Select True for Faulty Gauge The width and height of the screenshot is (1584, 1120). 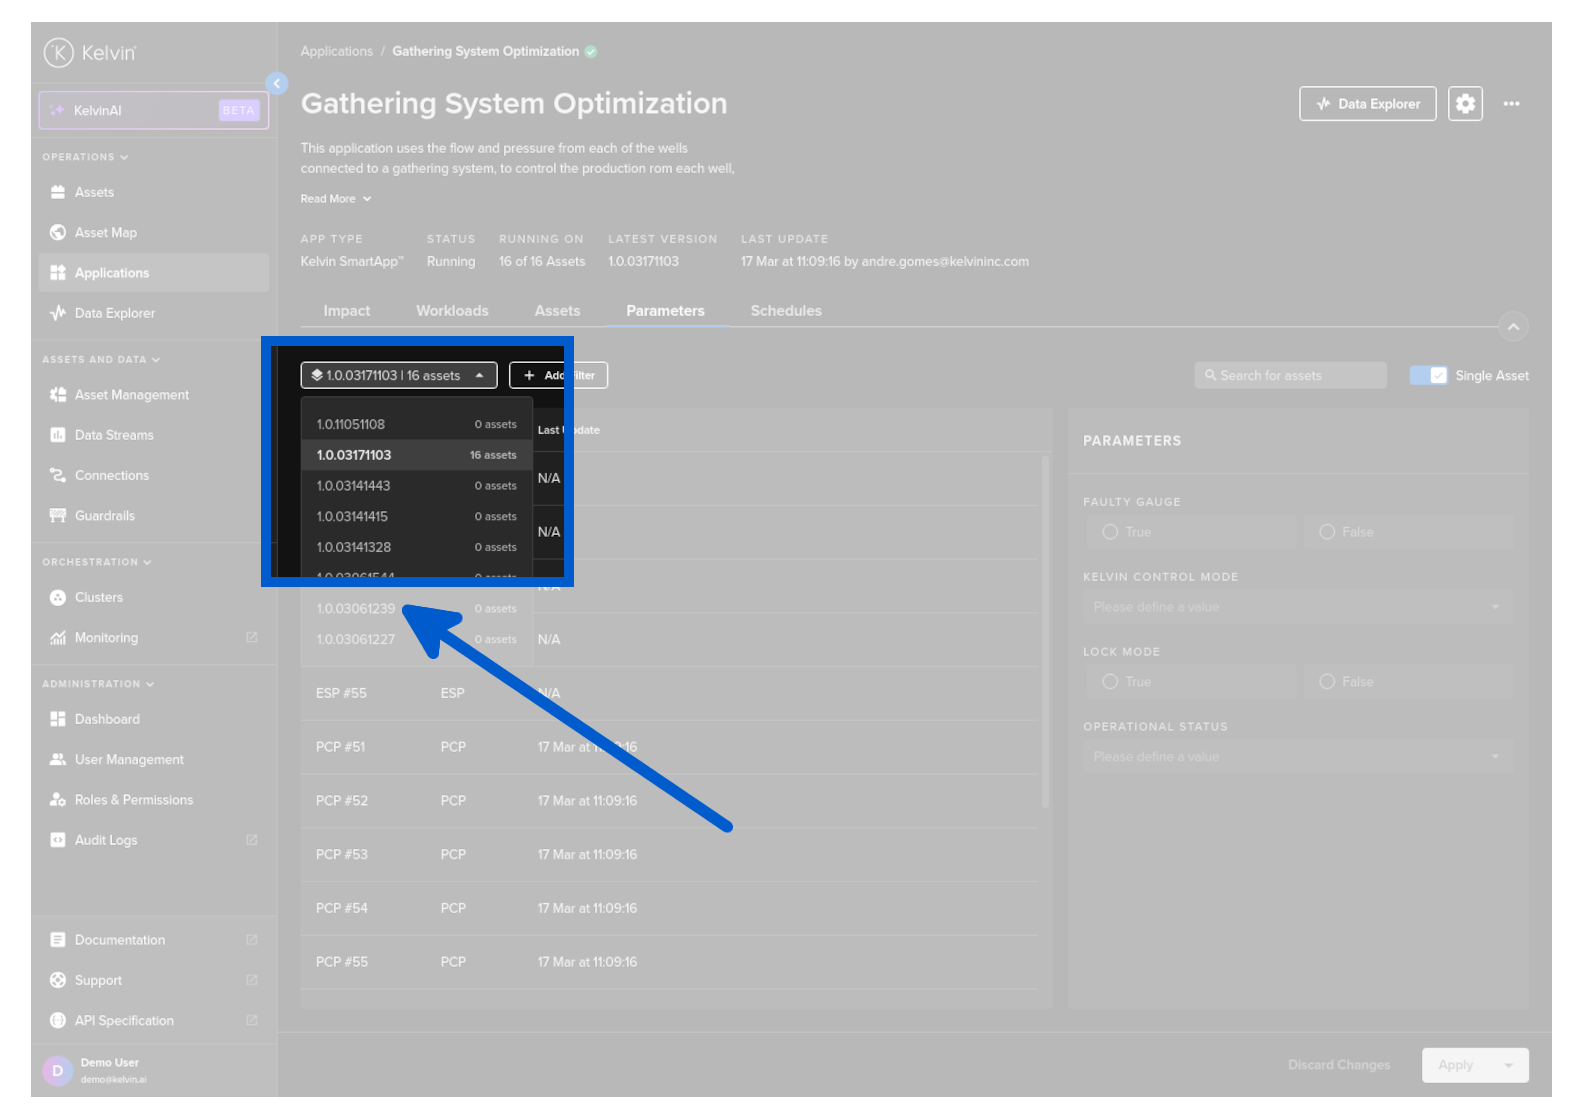pos(1110,532)
